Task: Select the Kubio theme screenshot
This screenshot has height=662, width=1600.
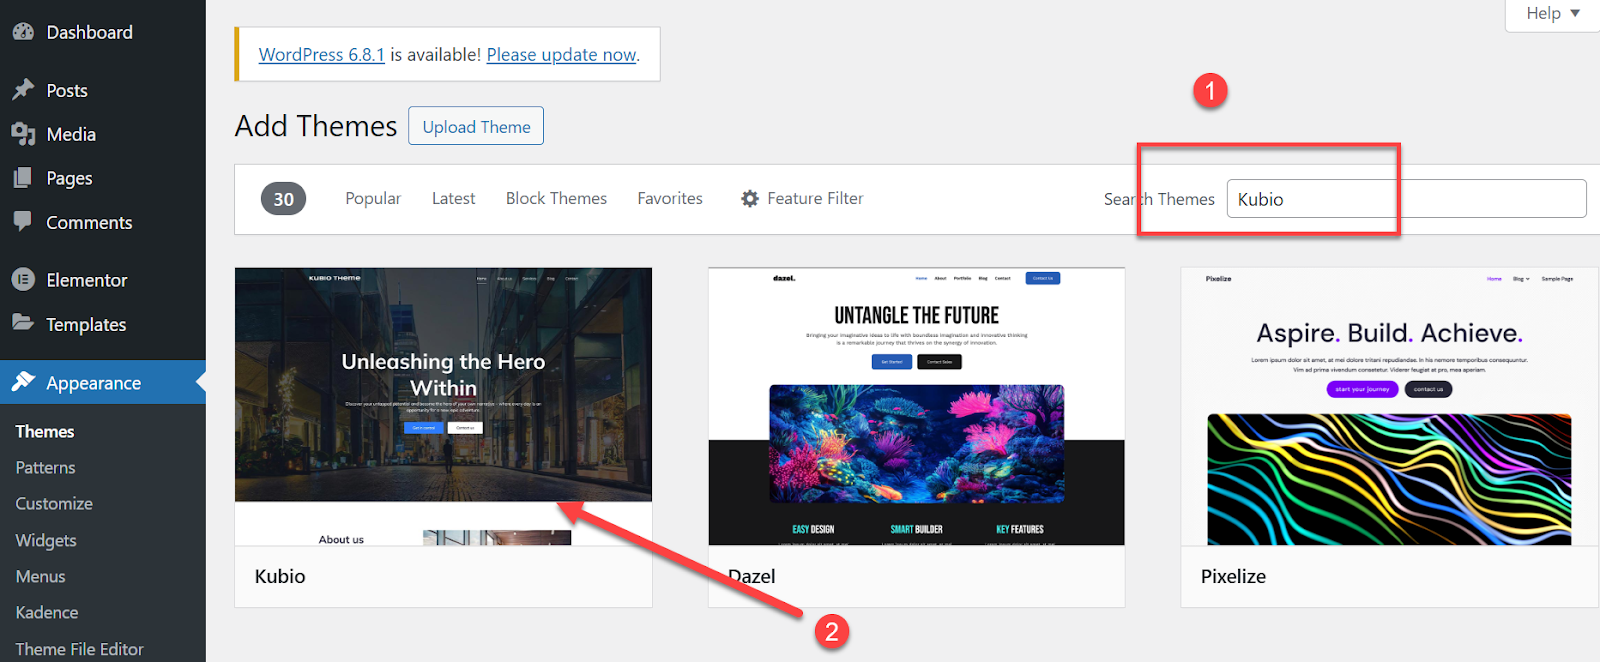Action: point(443,407)
